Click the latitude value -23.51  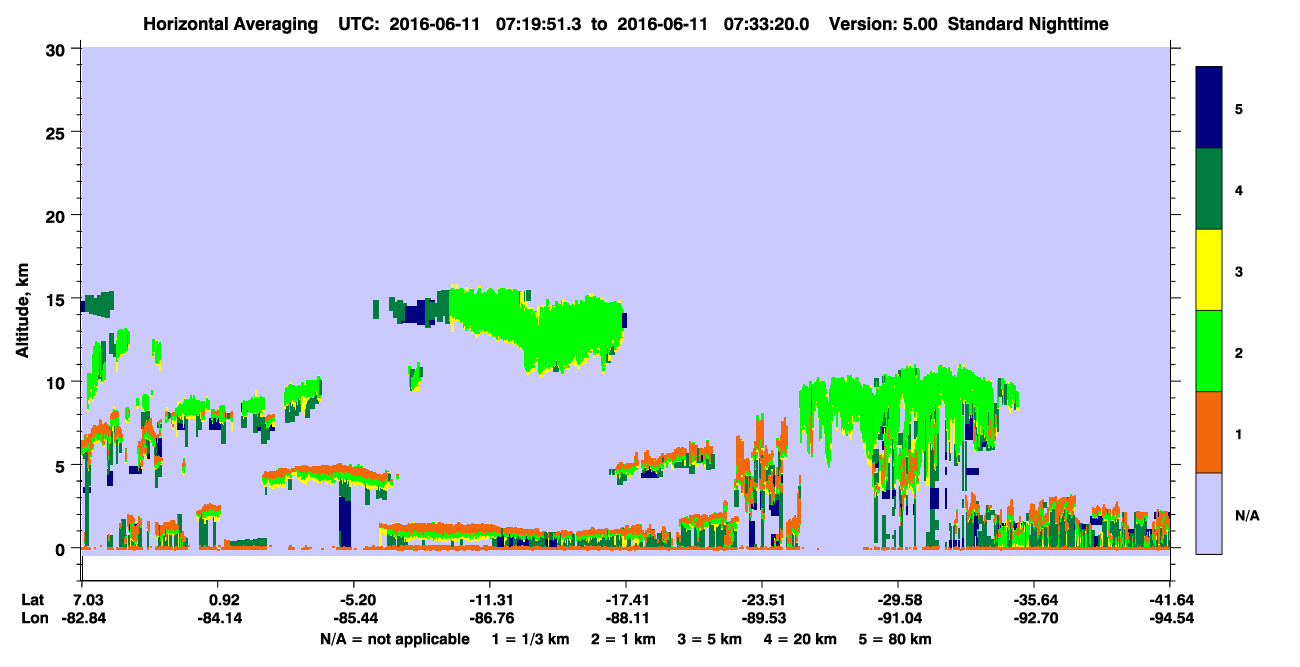click(761, 600)
